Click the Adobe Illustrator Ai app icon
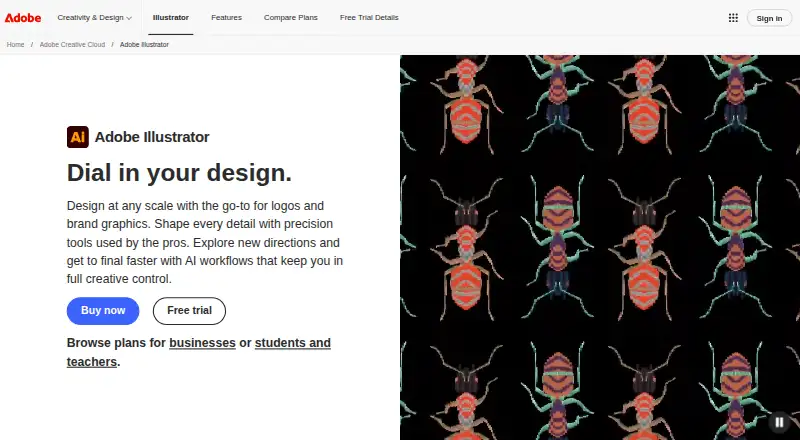The height and width of the screenshot is (440, 800). click(x=78, y=137)
